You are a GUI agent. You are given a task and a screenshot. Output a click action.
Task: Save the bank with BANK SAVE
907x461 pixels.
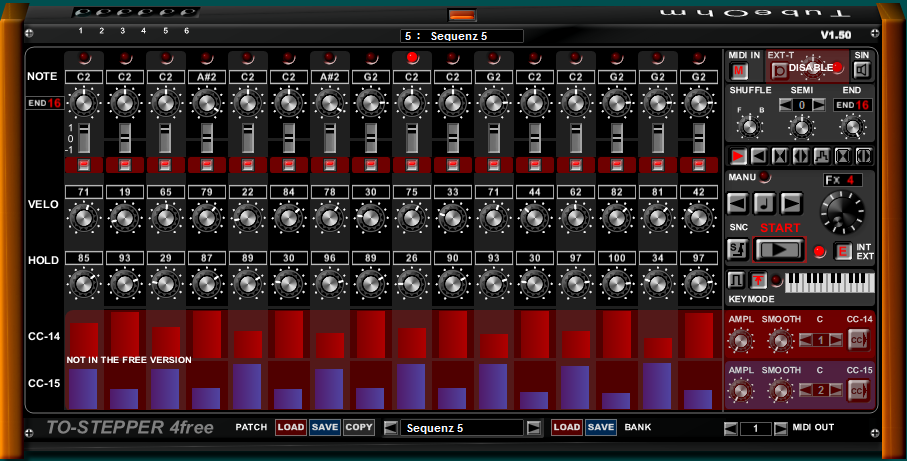tap(600, 427)
